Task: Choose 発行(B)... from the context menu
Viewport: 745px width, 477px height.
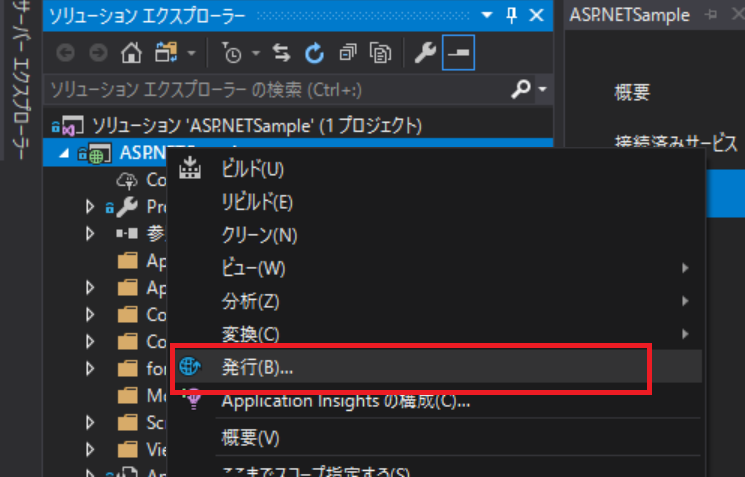Action: (x=436, y=367)
